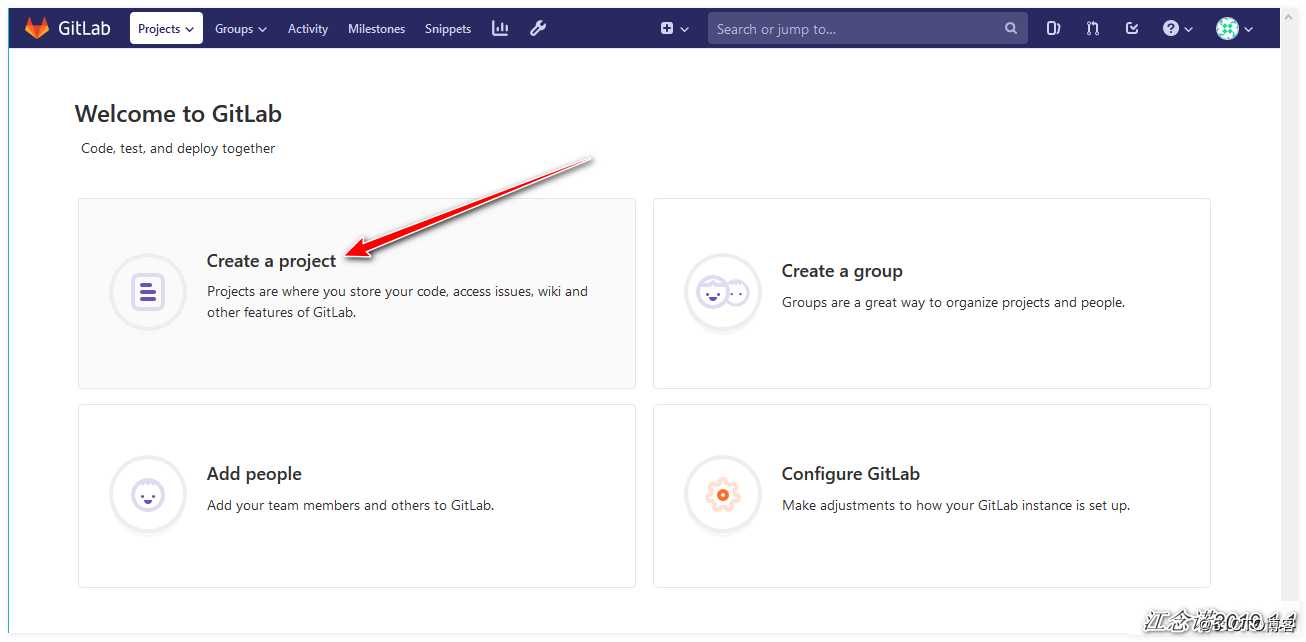Click 'Make adjustments to how your GitLab' text

coord(956,505)
